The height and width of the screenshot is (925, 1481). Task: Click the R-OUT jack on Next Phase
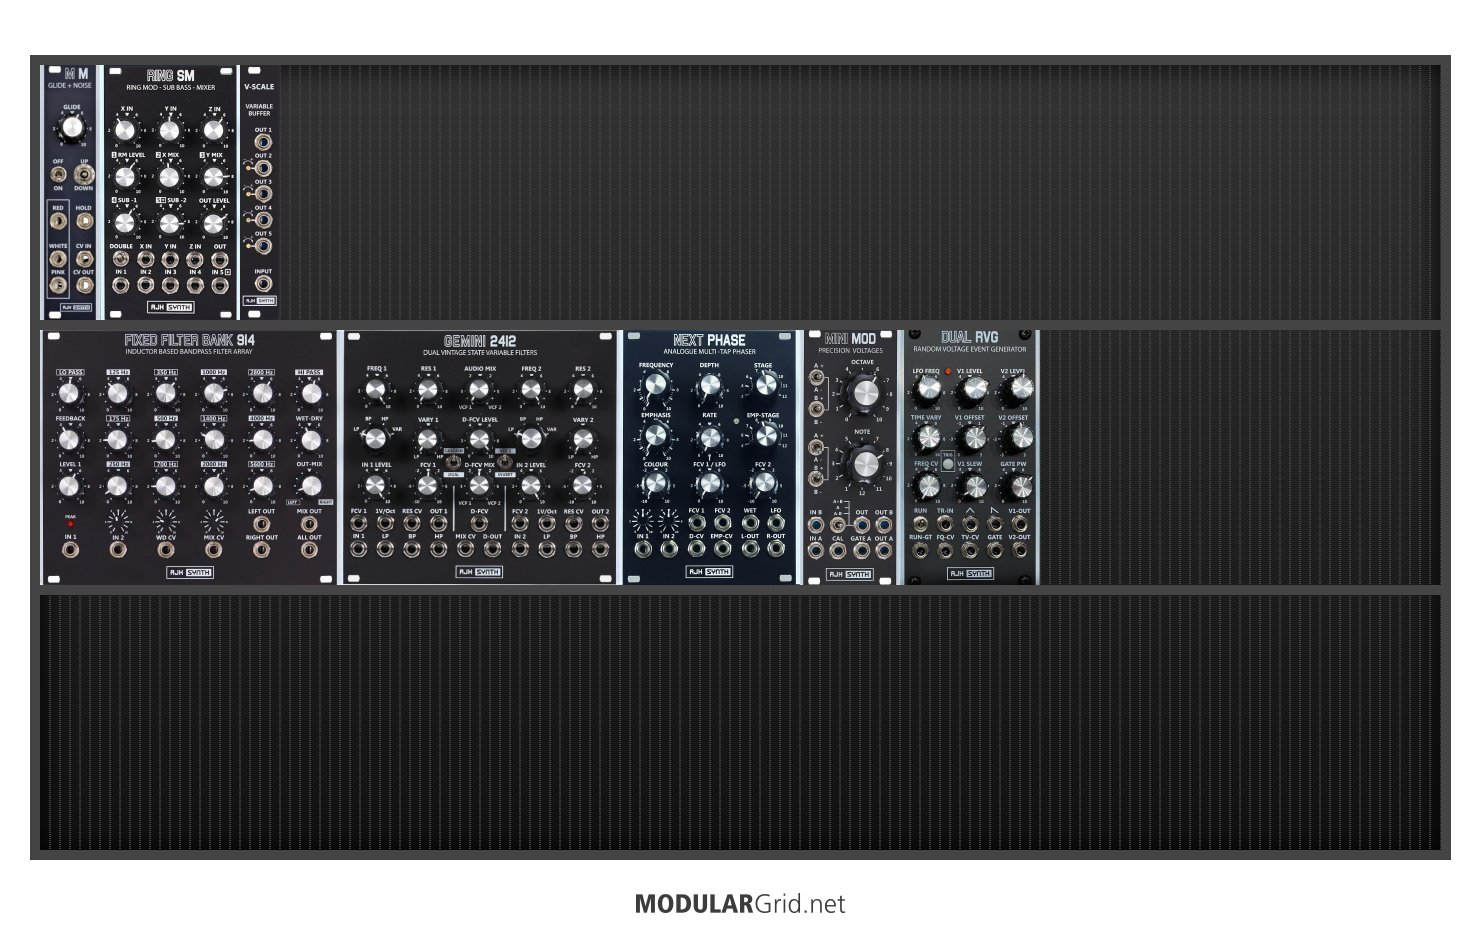pos(776,549)
